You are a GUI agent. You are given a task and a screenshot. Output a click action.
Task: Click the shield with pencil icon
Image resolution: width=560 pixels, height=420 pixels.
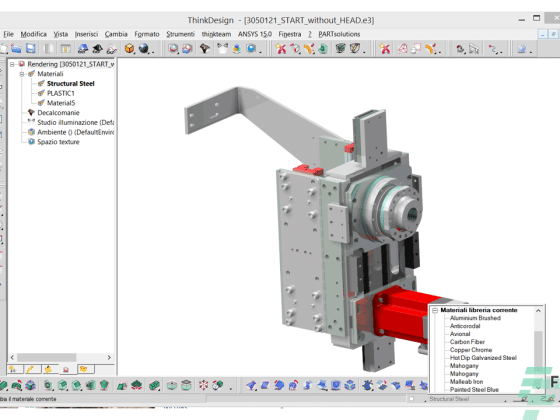point(355,49)
